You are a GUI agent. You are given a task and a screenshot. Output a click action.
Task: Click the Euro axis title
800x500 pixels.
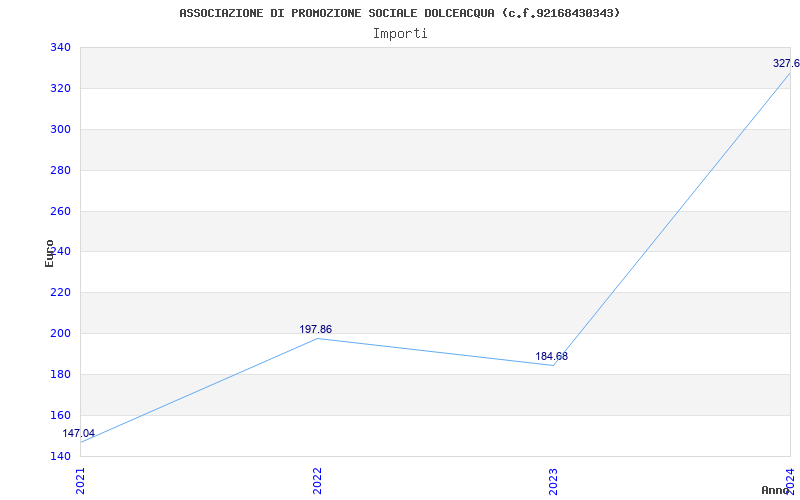tap(49, 253)
